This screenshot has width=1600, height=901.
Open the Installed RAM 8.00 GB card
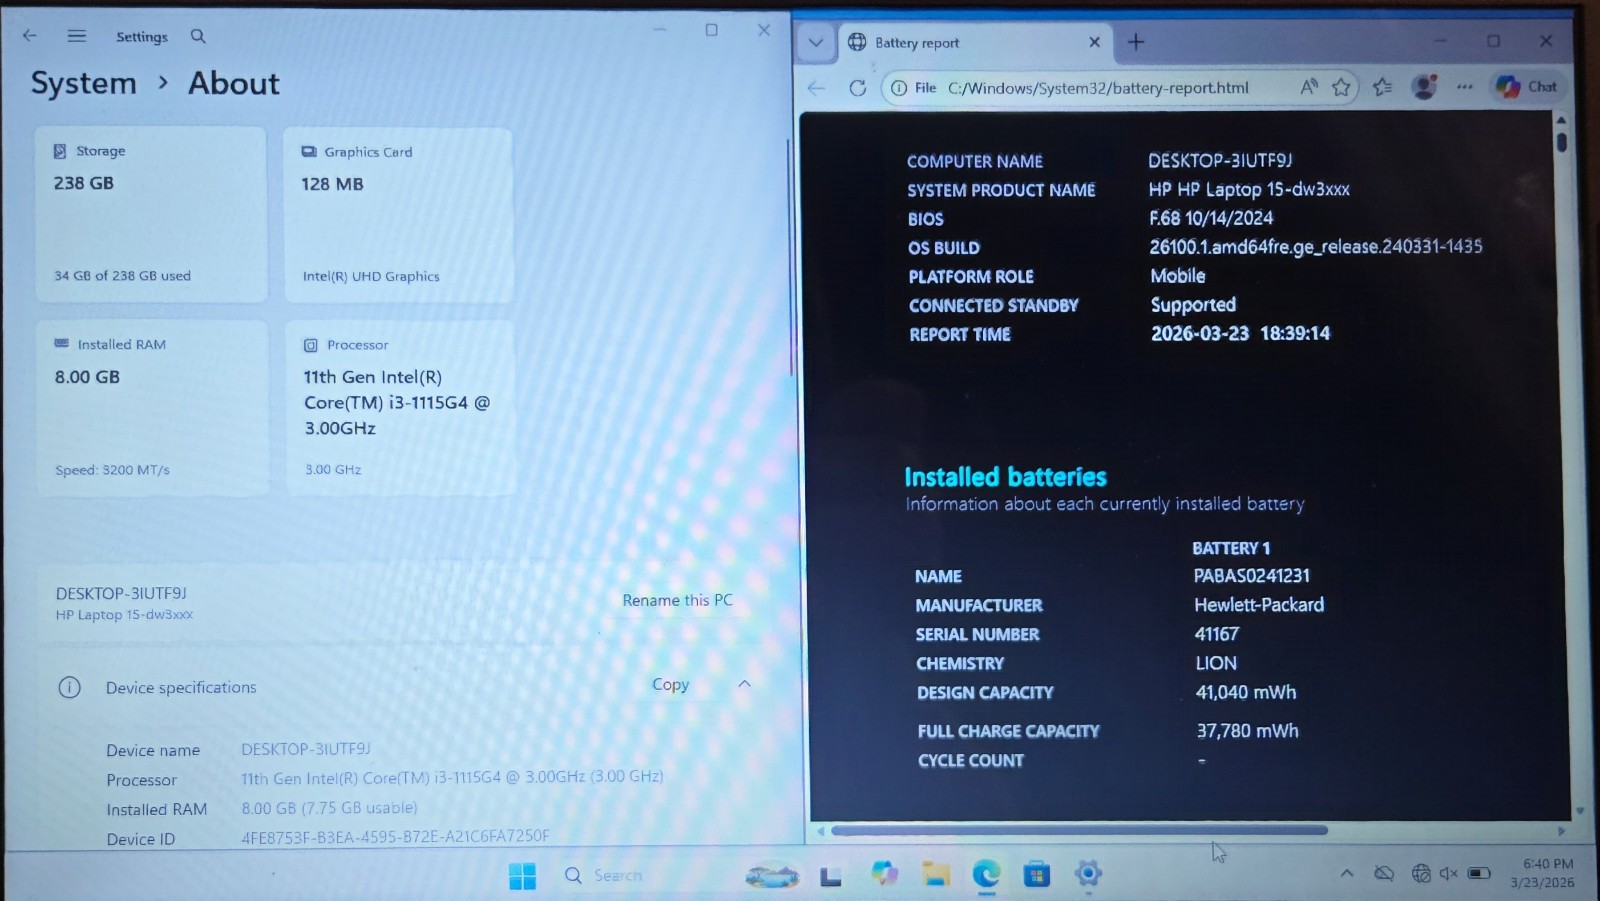[x=152, y=408]
